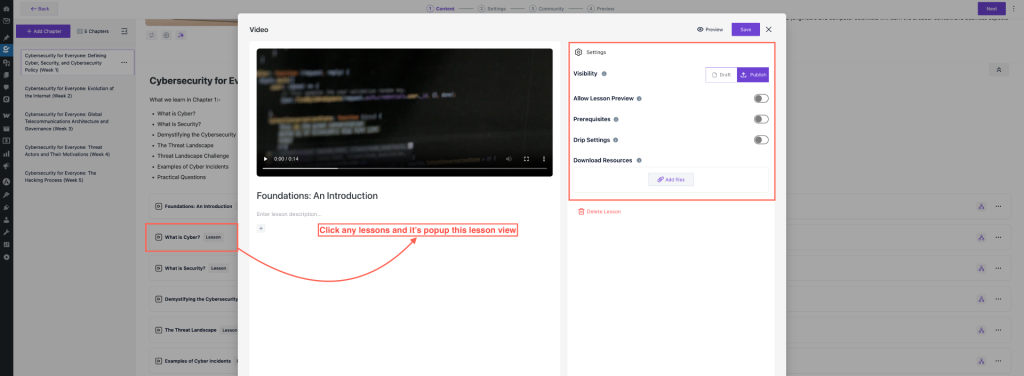This screenshot has height=376, width=1024.
Task: Open the WordPress admin pin icon in the sidebar
Action: point(7,38)
